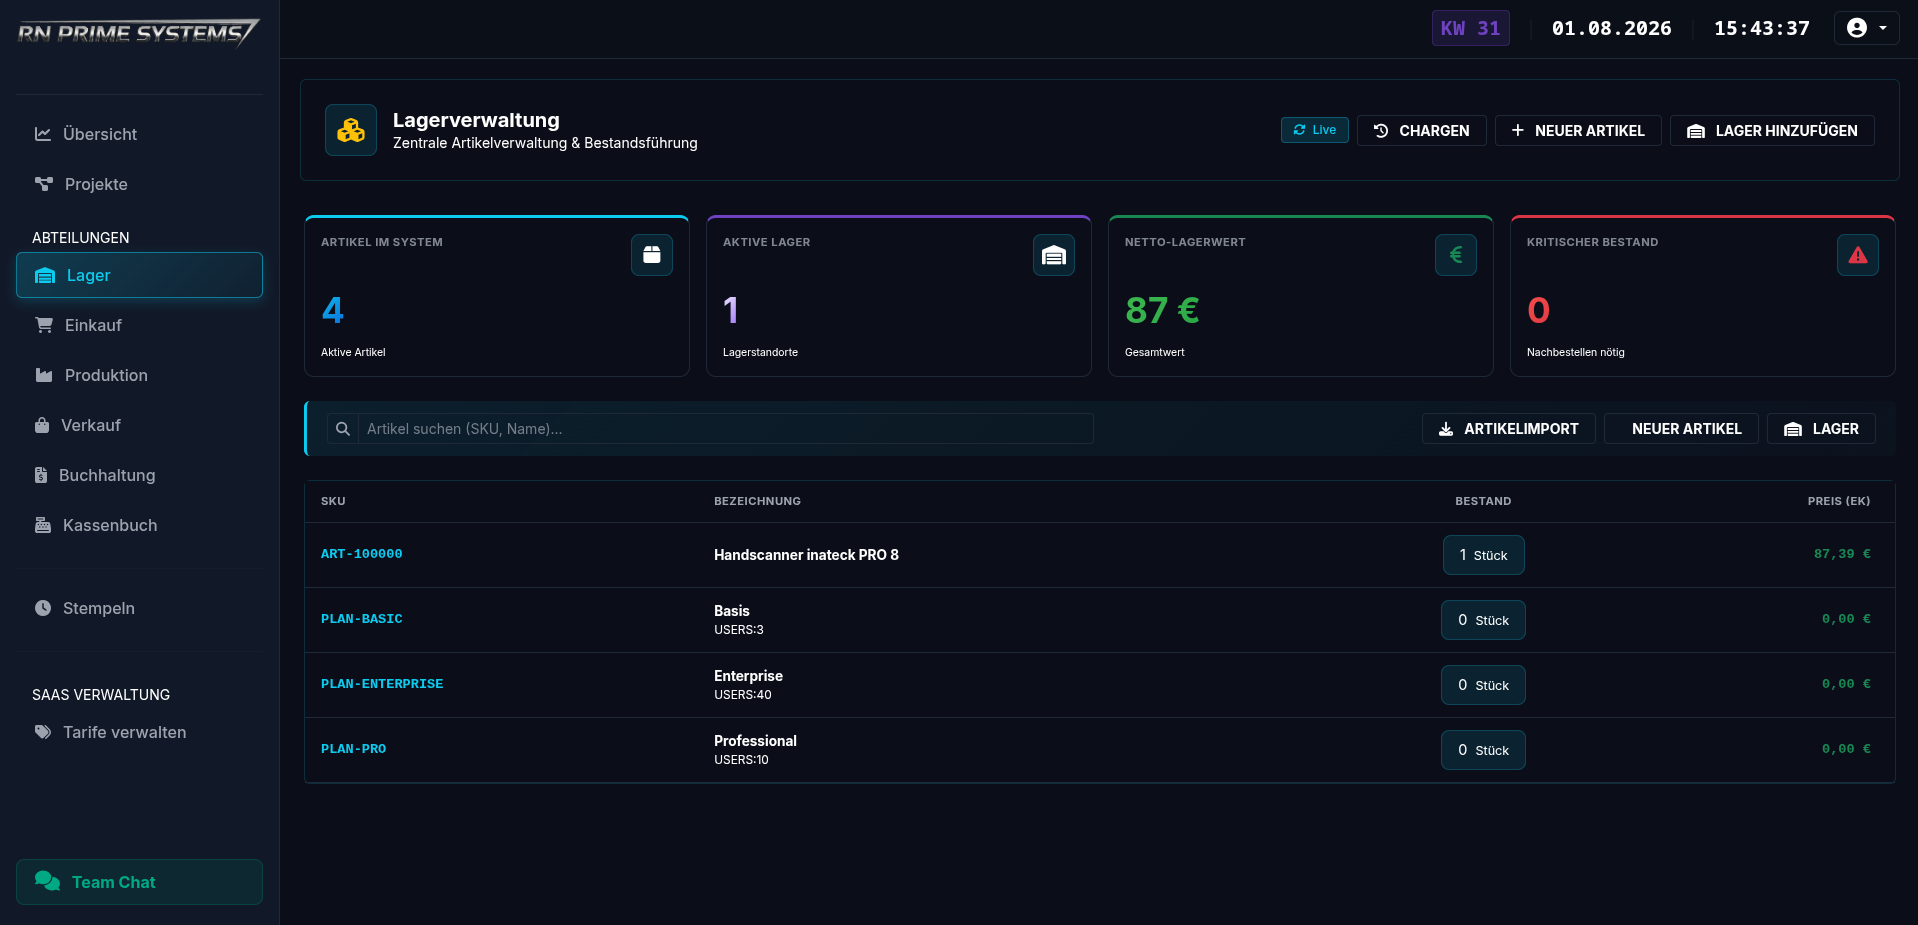Viewport: 1918px width, 925px height.
Task: Focus the Artikel suchen input field
Action: click(725, 429)
